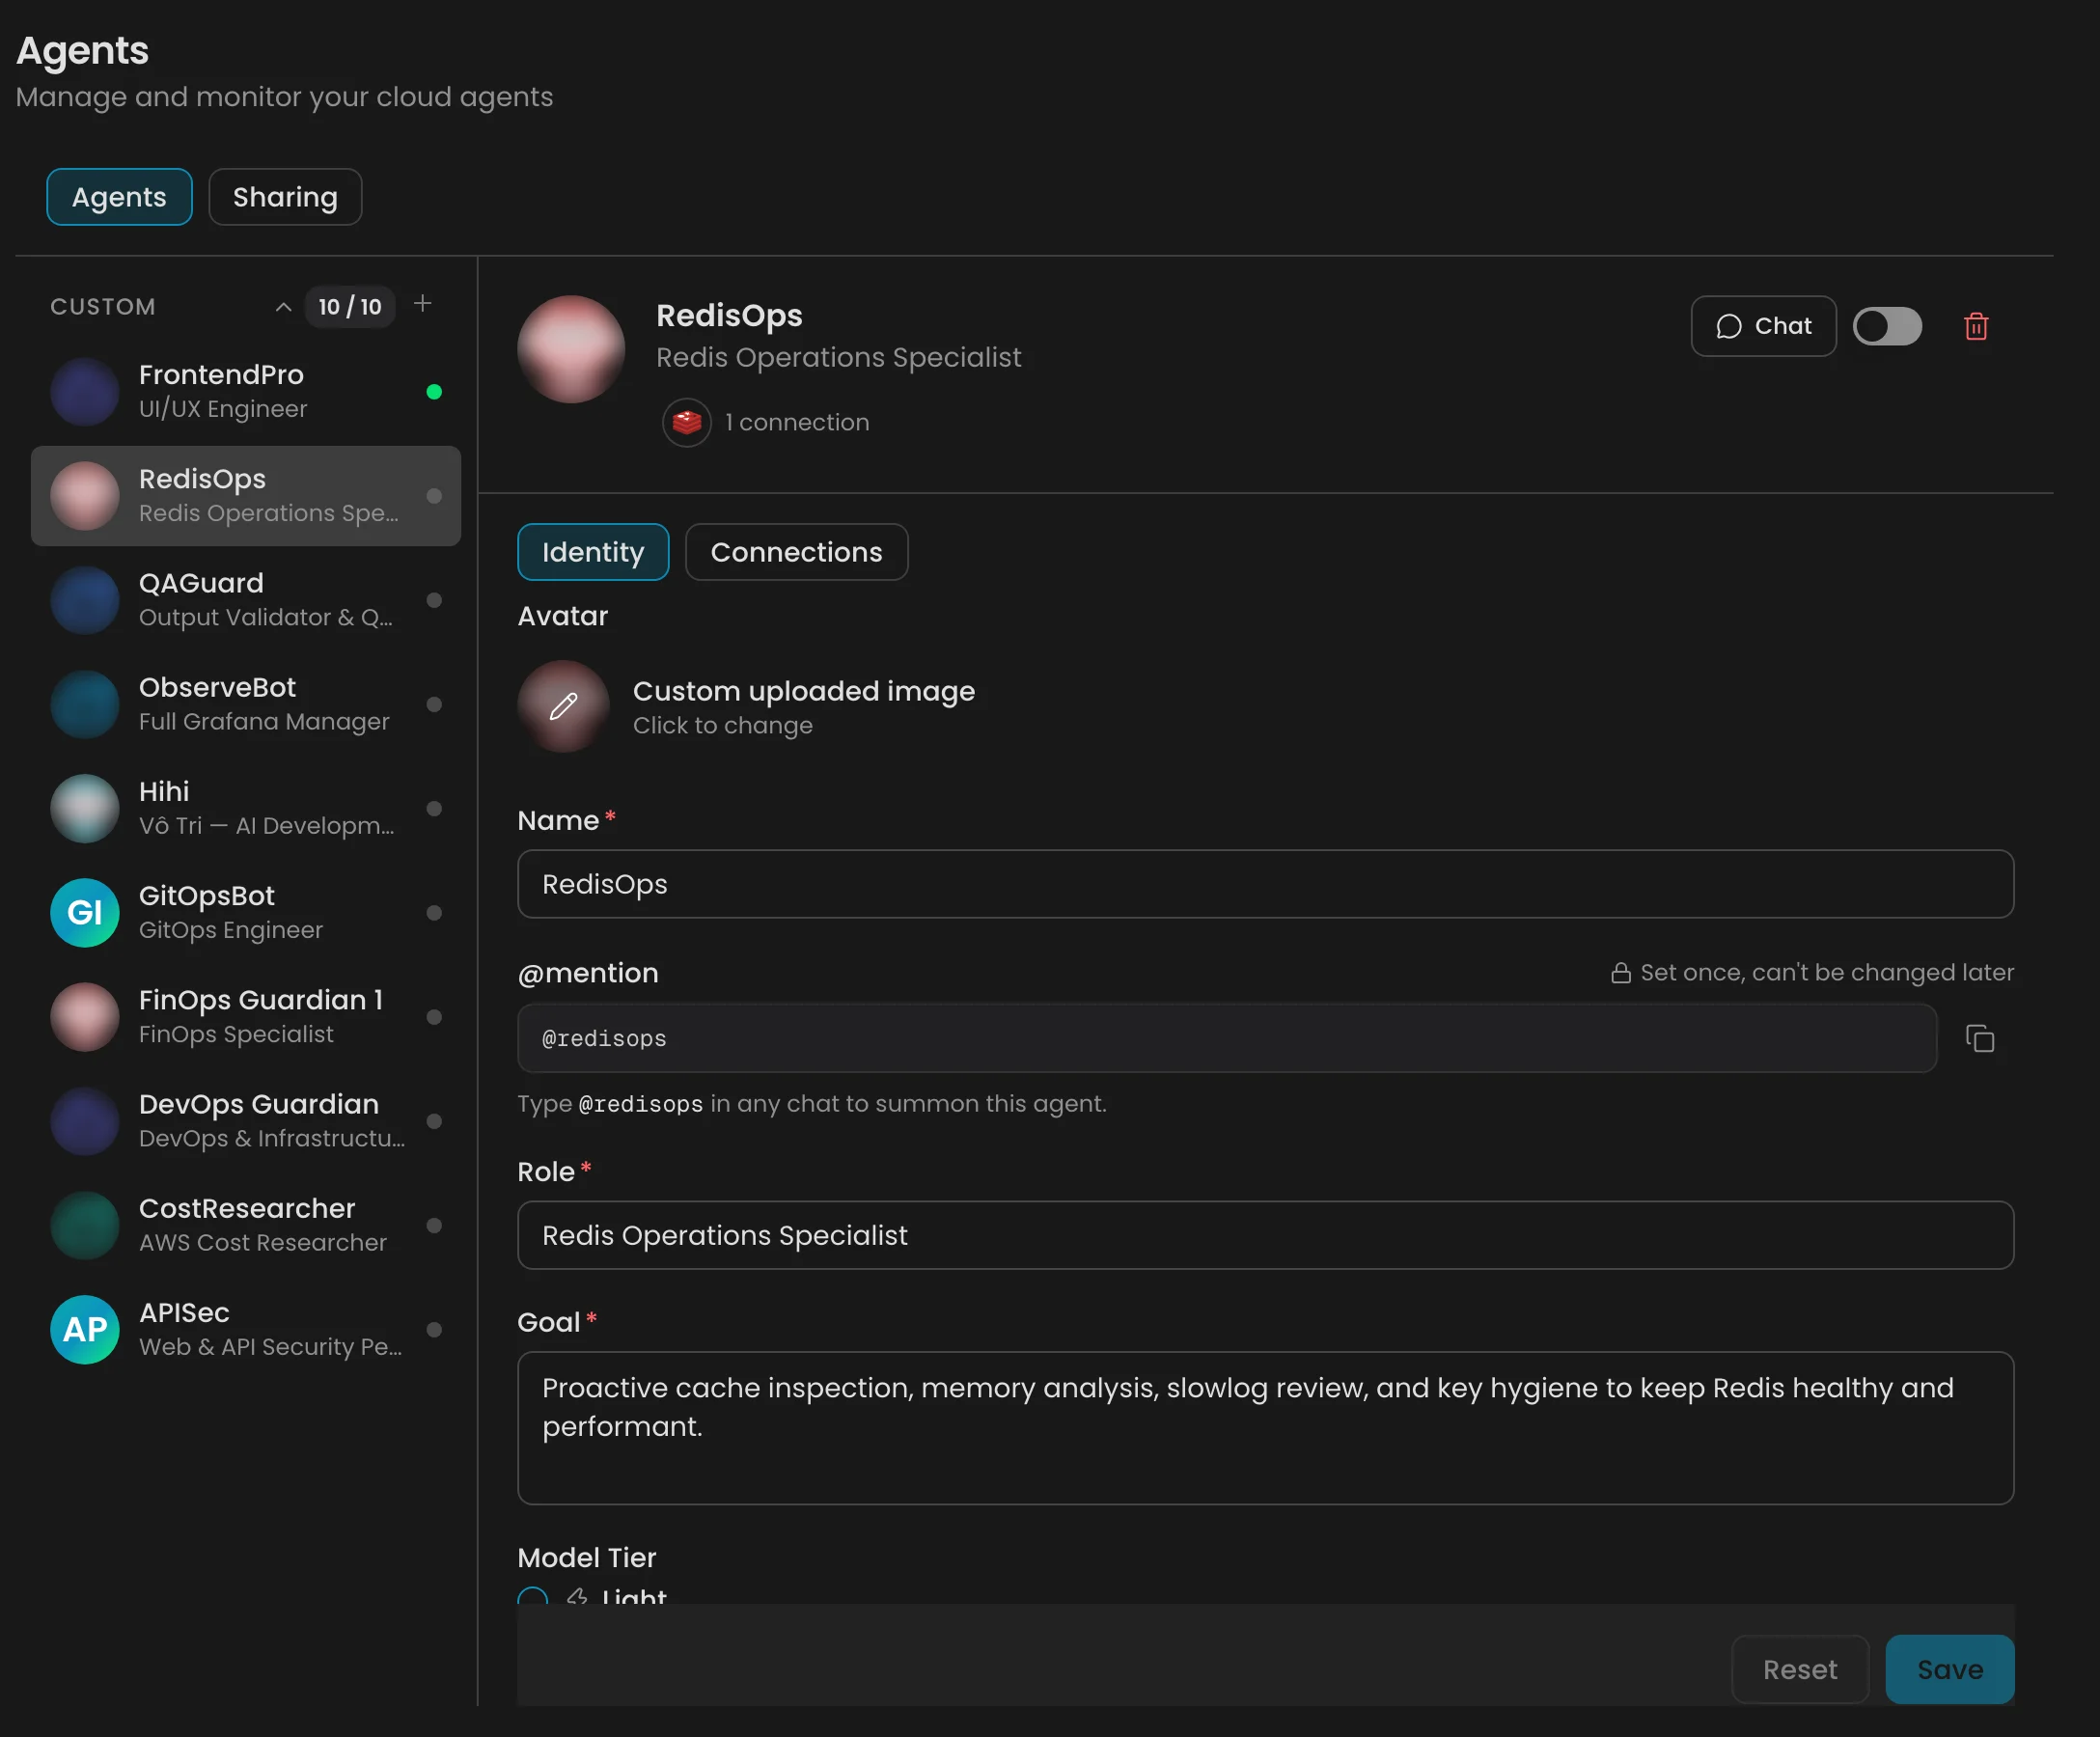Click the @mention locked field
This screenshot has width=2100, height=1737.
pyautogui.click(x=1227, y=1038)
